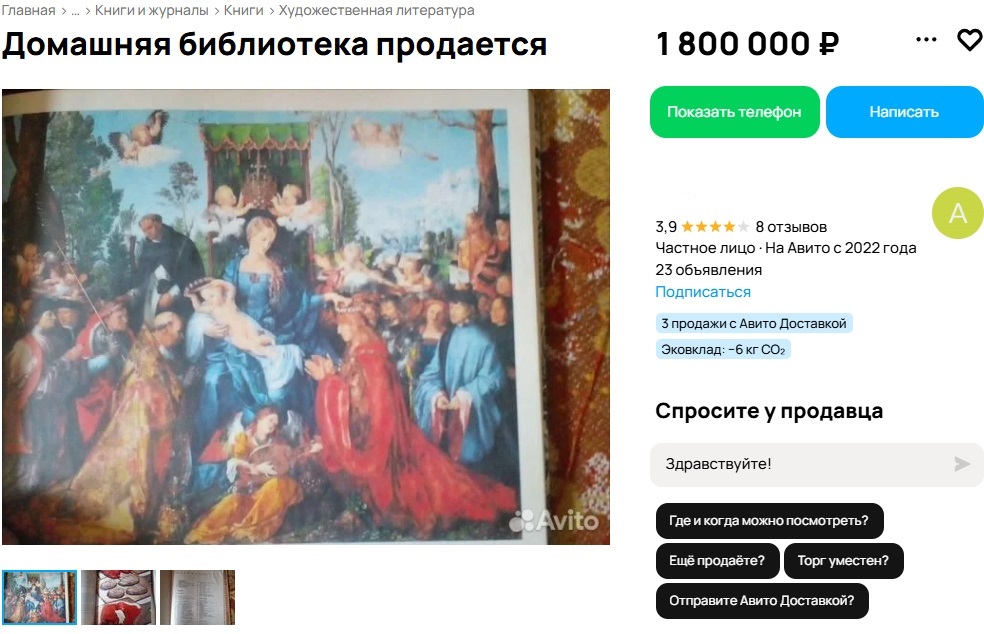984x634 pixels.
Task: Click the Написать button
Action: click(x=904, y=112)
